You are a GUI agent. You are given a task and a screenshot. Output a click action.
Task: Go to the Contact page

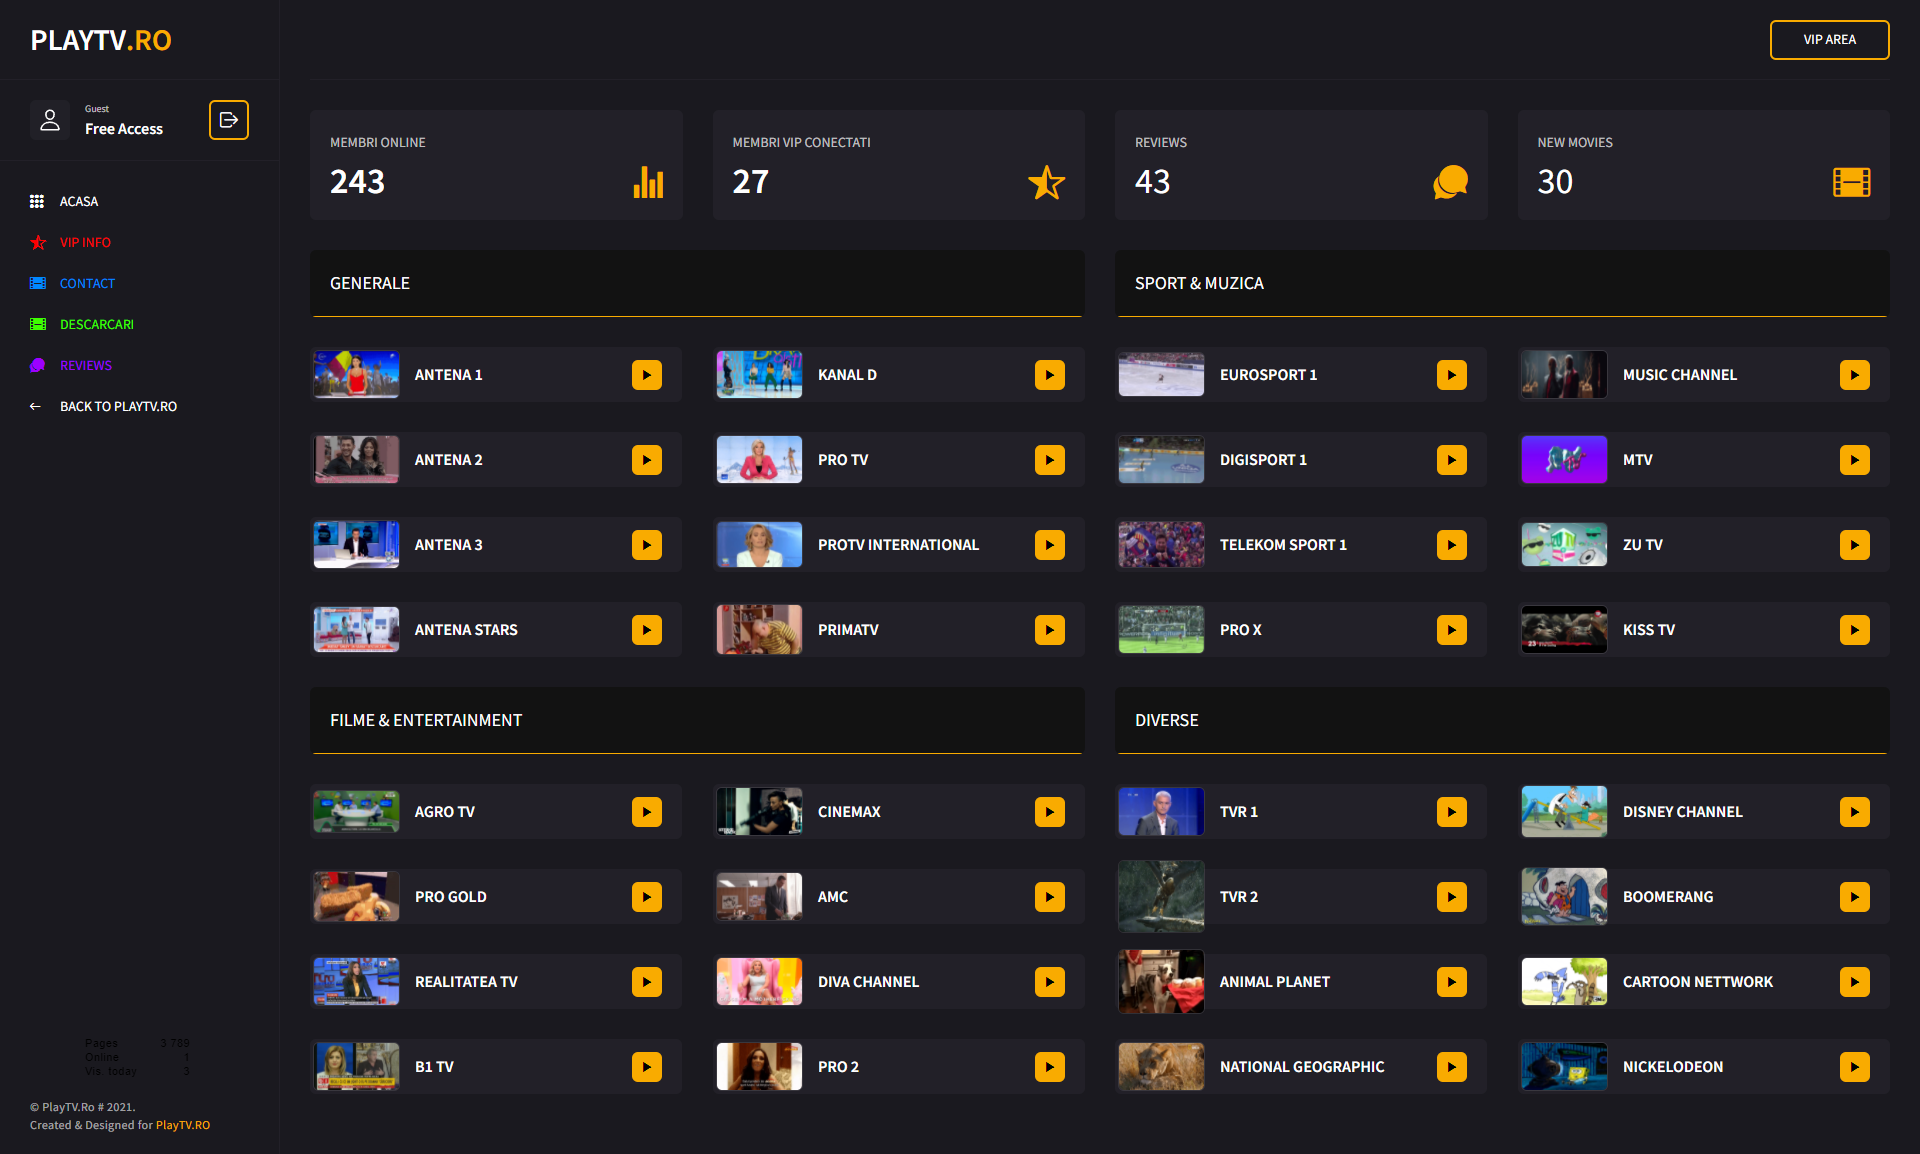87,284
